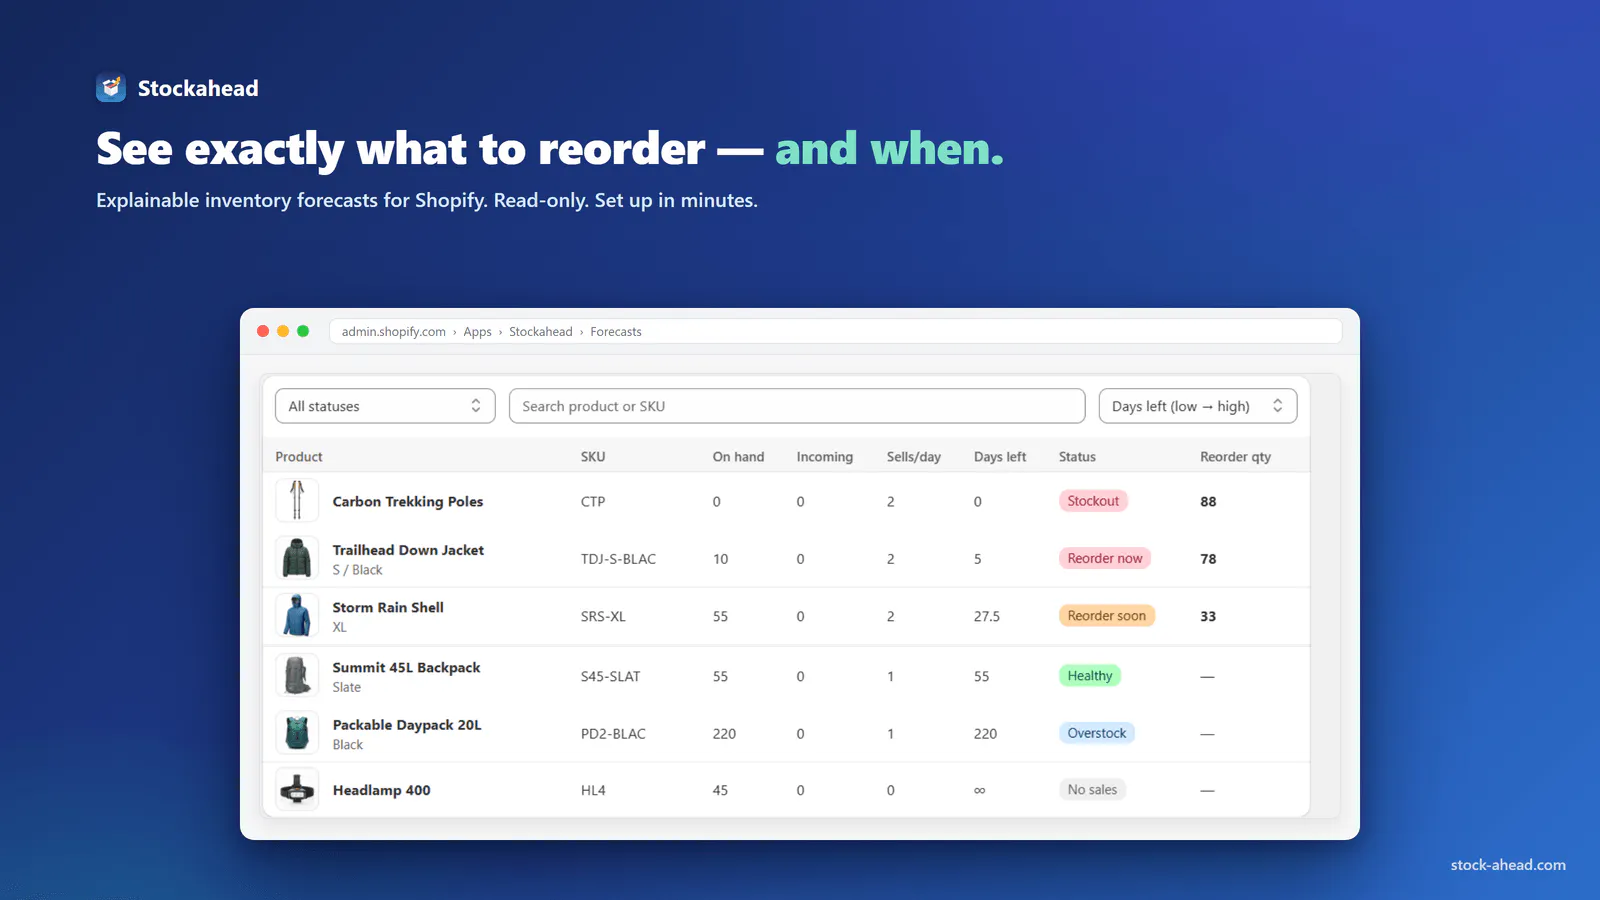Select the Carbon Trekking Poles product name
Image resolution: width=1600 pixels, height=900 pixels.
(408, 502)
